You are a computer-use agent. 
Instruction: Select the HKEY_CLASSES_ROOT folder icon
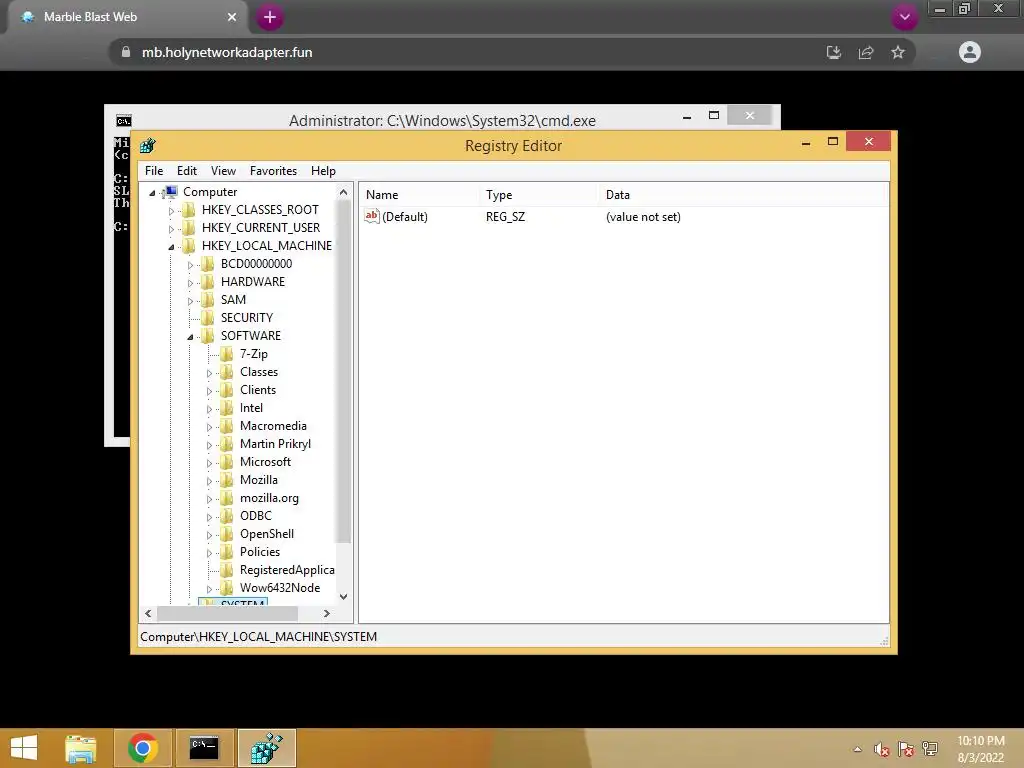pos(189,210)
